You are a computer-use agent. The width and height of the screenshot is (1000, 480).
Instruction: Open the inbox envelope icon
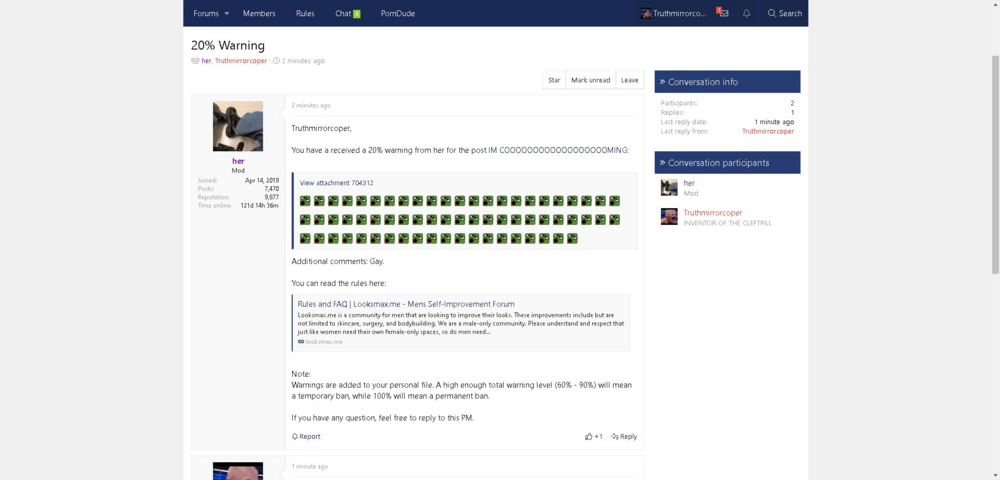pyautogui.click(x=723, y=13)
